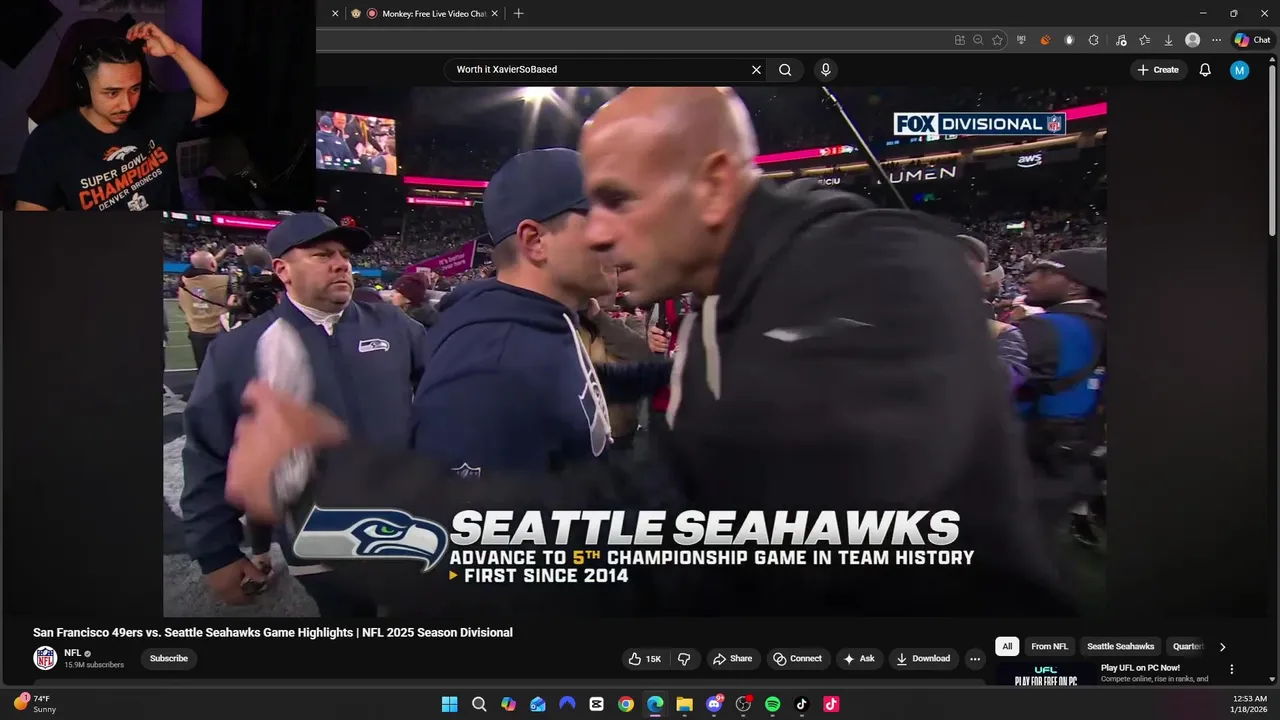Screen dimensions: 1280x720
Task: Open options for Play UFL ad
Action: pos(1232,669)
